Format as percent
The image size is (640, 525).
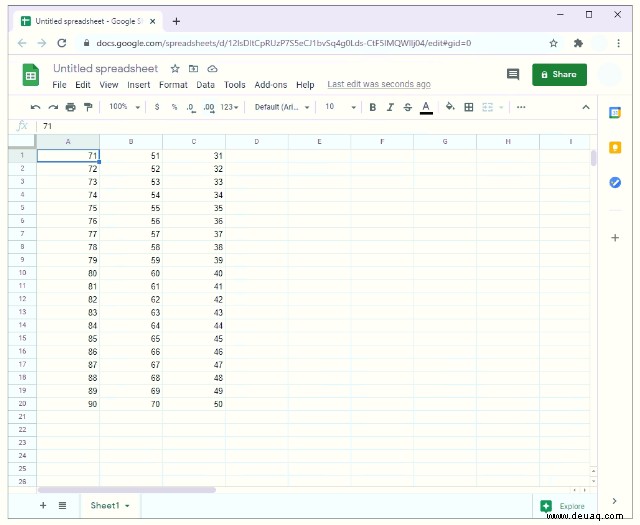tap(174, 107)
